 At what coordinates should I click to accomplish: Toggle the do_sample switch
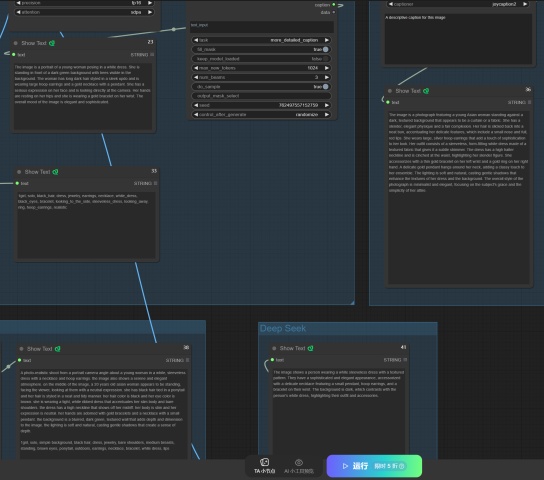click(x=325, y=87)
